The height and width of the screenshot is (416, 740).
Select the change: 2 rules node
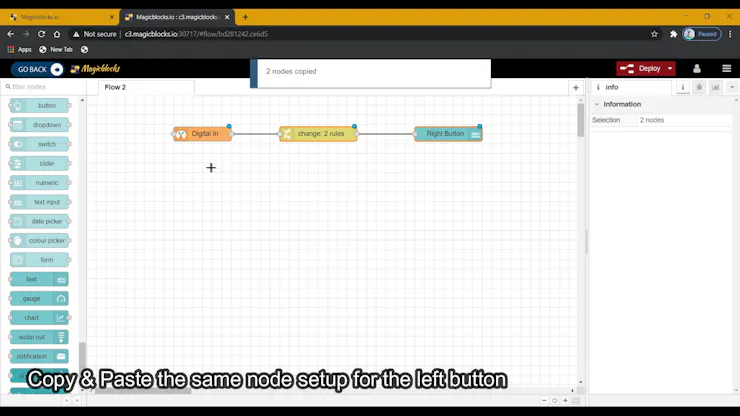click(x=318, y=134)
